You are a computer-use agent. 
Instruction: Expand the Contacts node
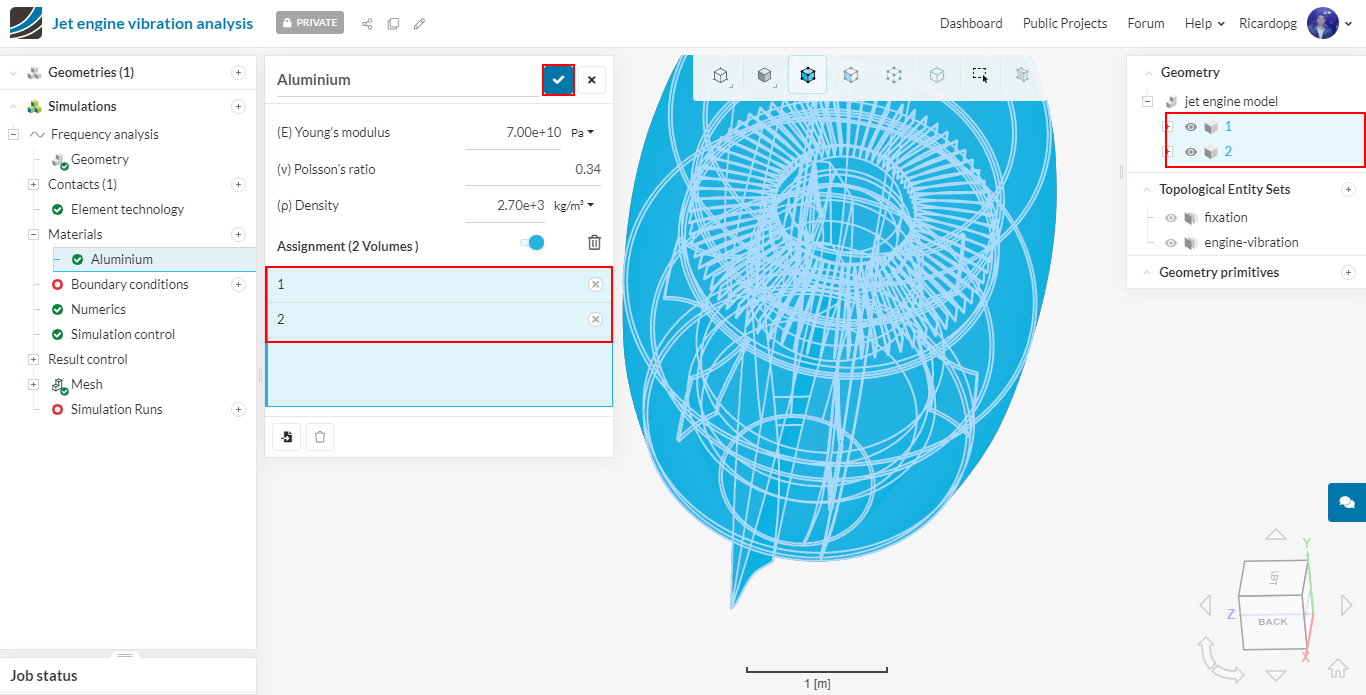click(x=34, y=184)
